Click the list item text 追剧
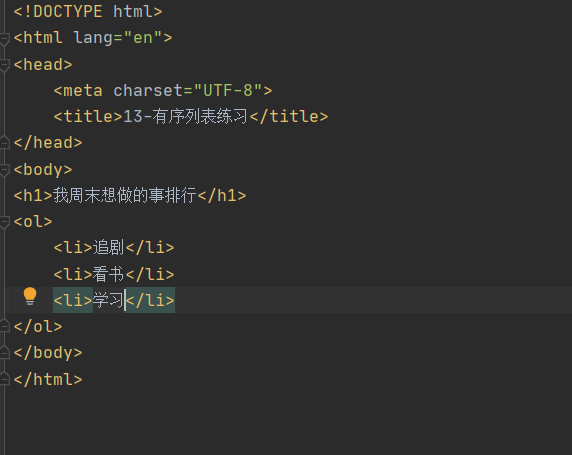Screen dimensions: 572x455 coord(108,247)
